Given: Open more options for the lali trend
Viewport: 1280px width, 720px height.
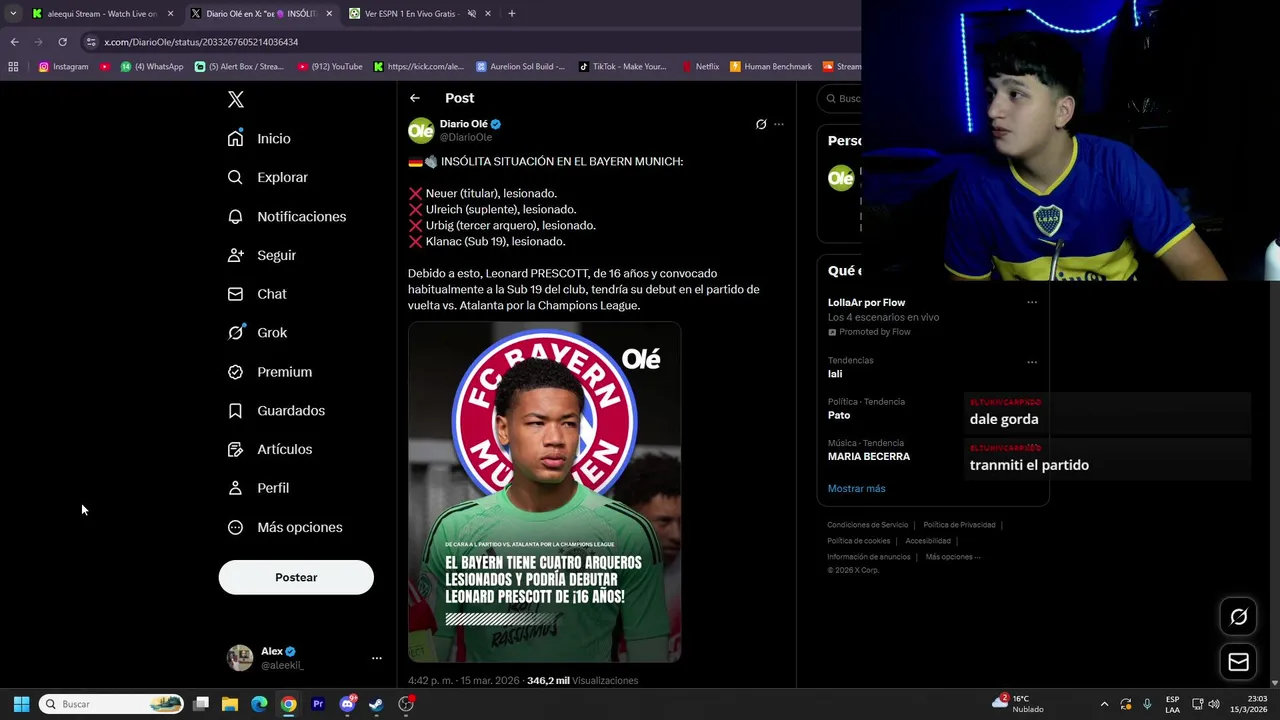Looking at the screenshot, I should point(1032,361).
